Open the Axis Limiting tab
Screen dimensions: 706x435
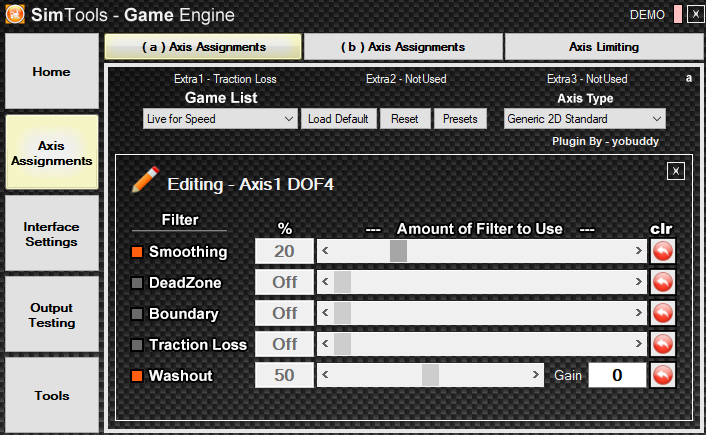coord(604,47)
